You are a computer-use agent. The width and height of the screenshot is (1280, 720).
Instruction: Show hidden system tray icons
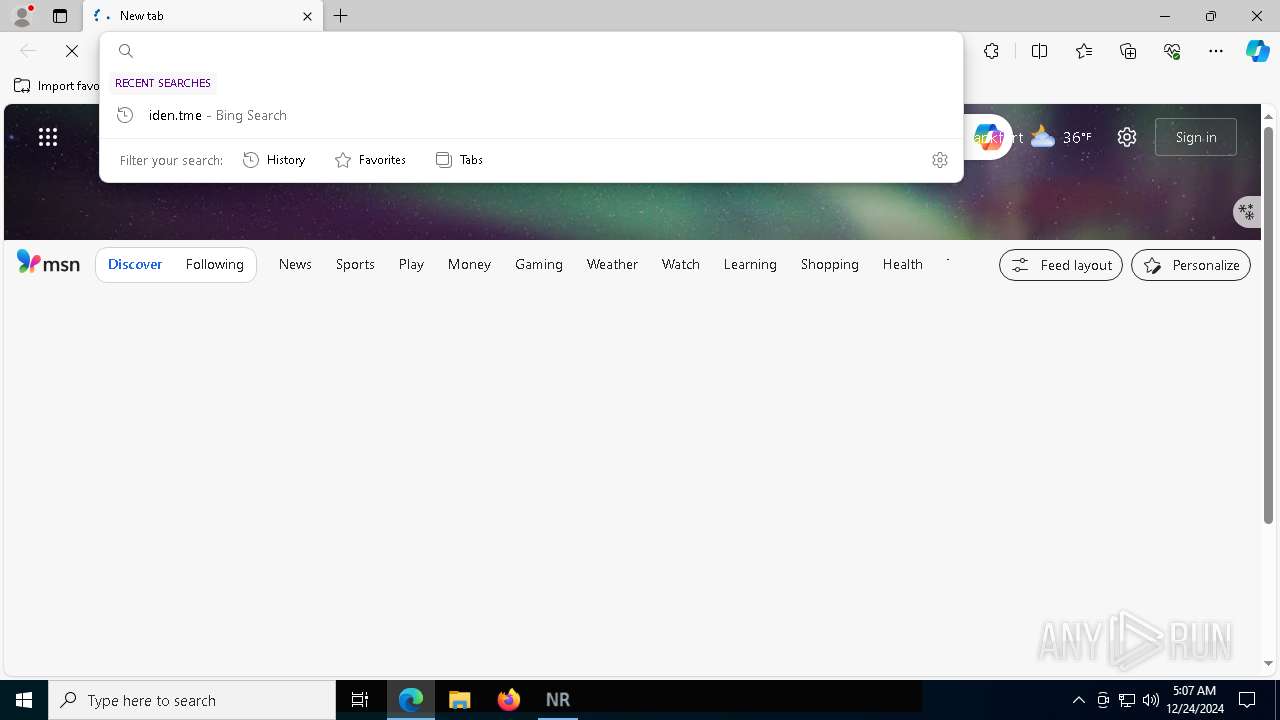[1079, 700]
